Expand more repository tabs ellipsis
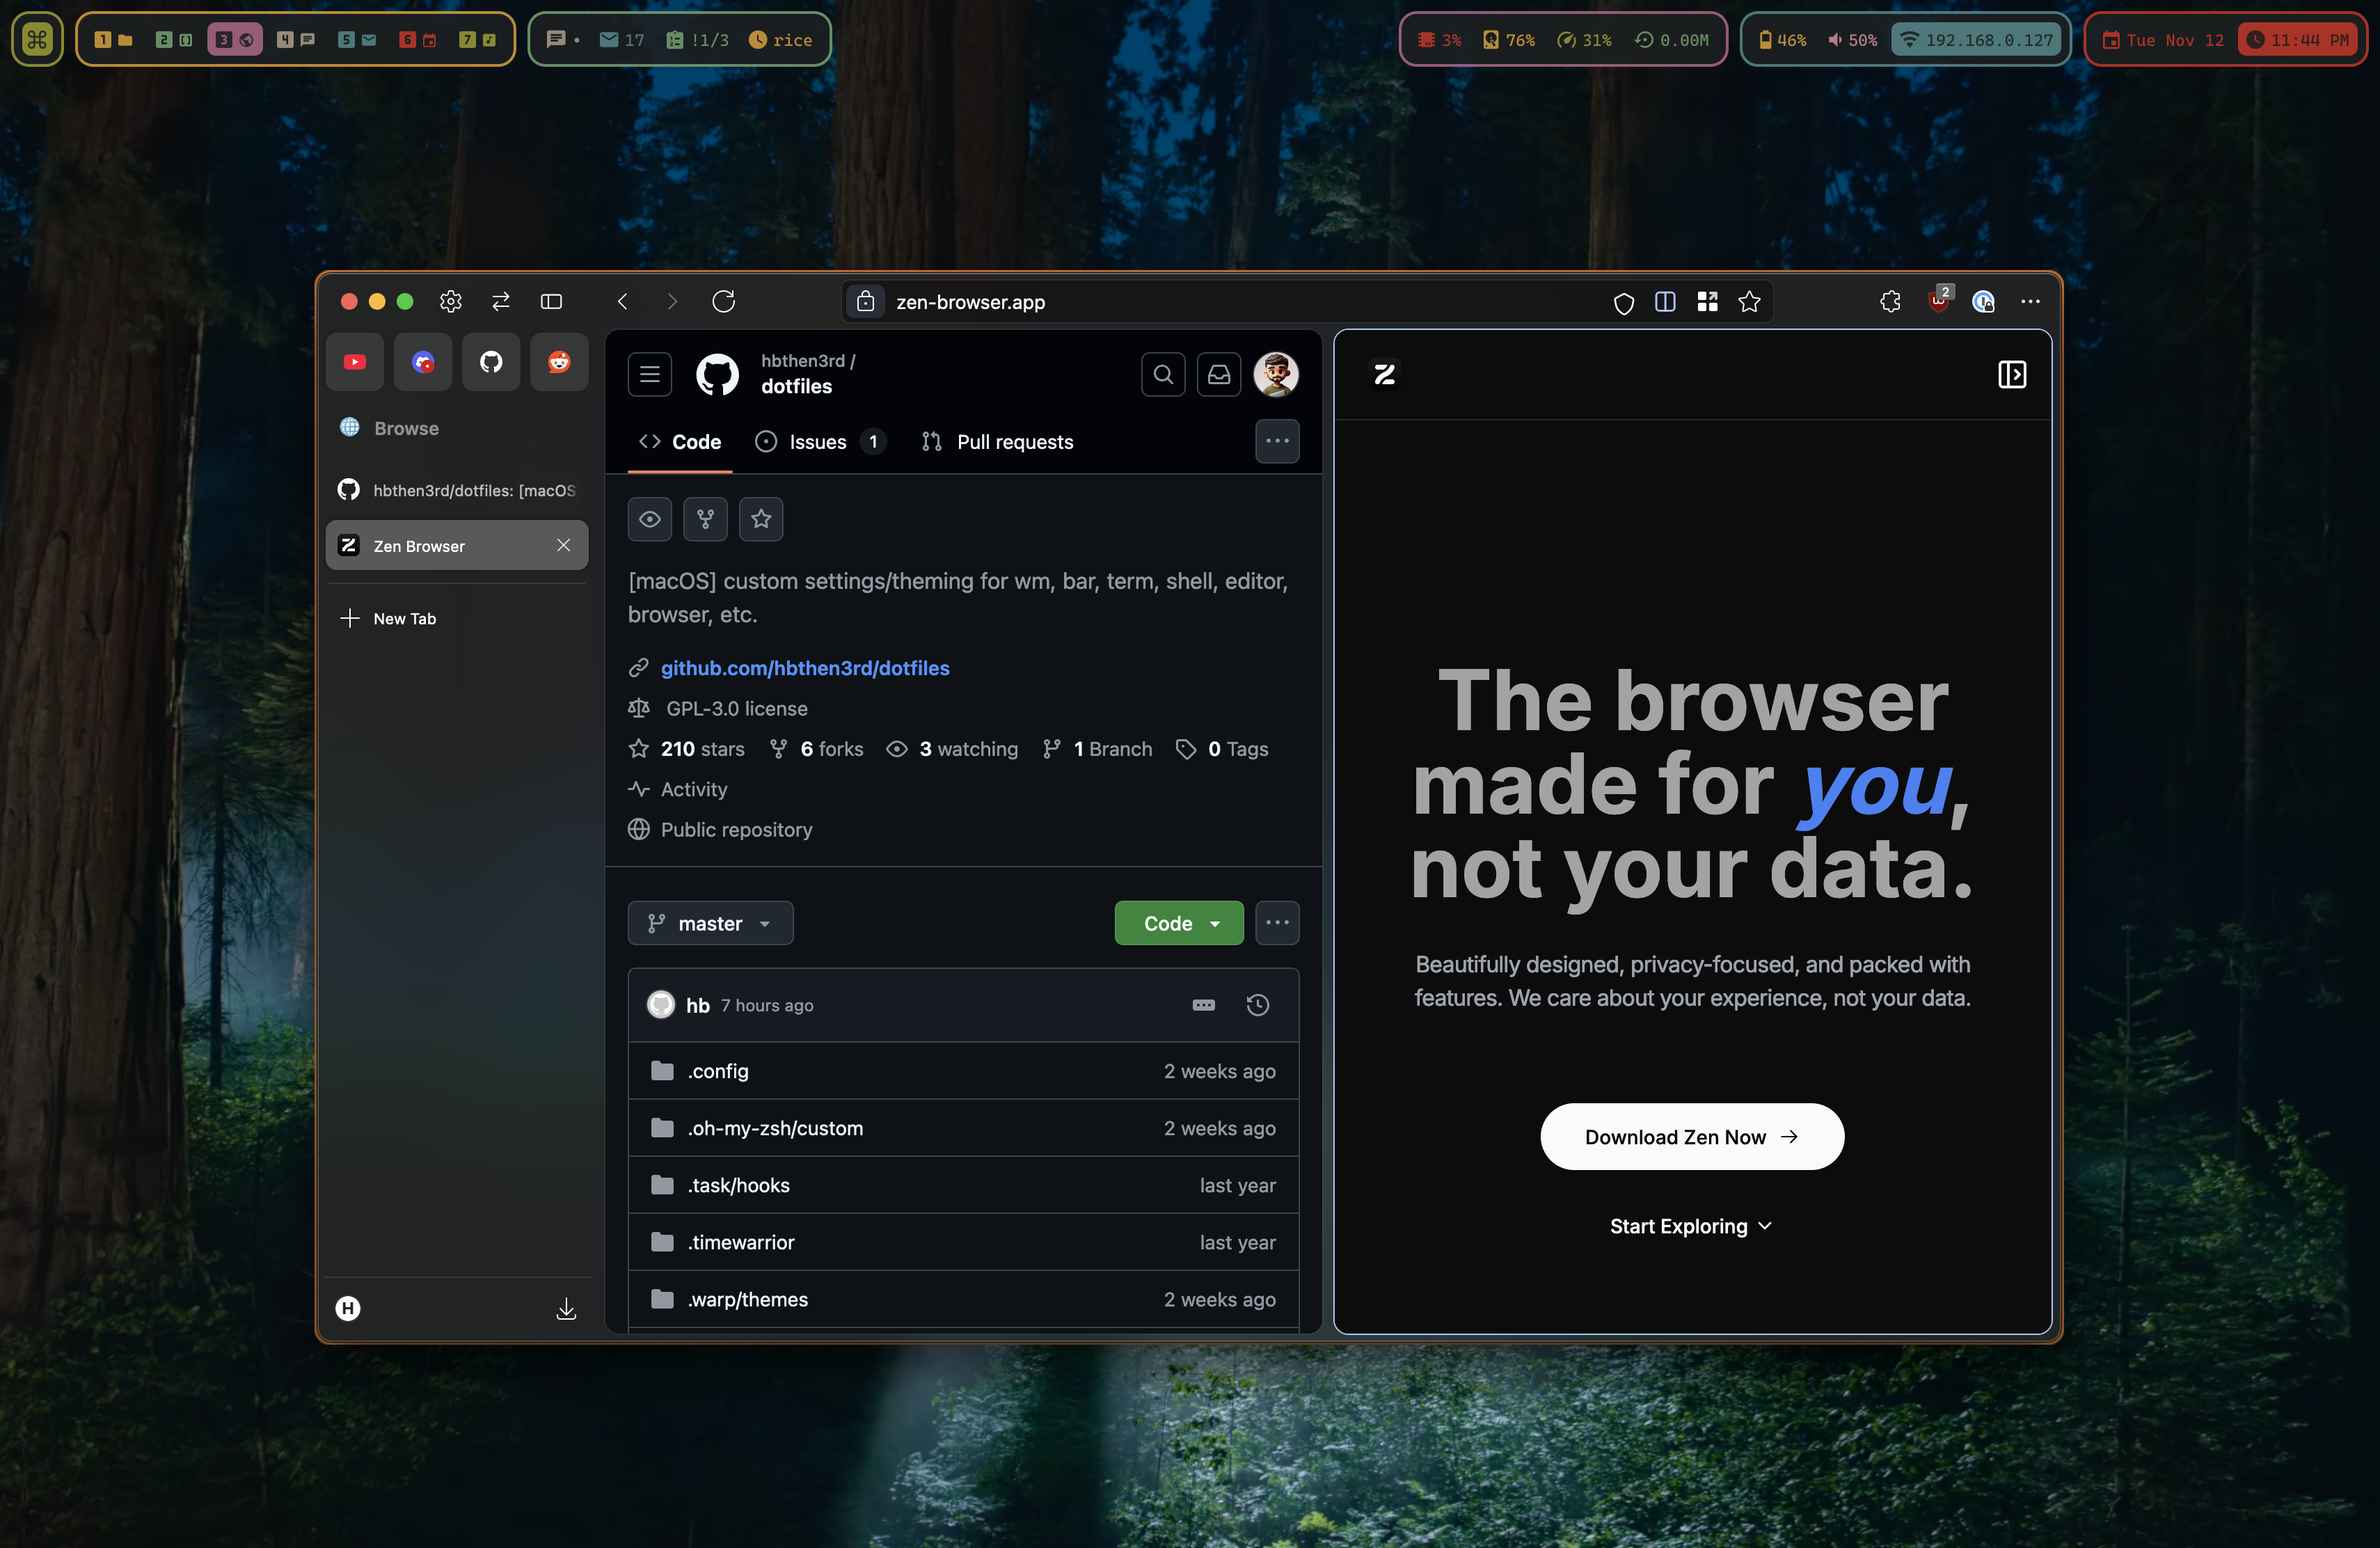The image size is (2380, 1548). point(1277,441)
